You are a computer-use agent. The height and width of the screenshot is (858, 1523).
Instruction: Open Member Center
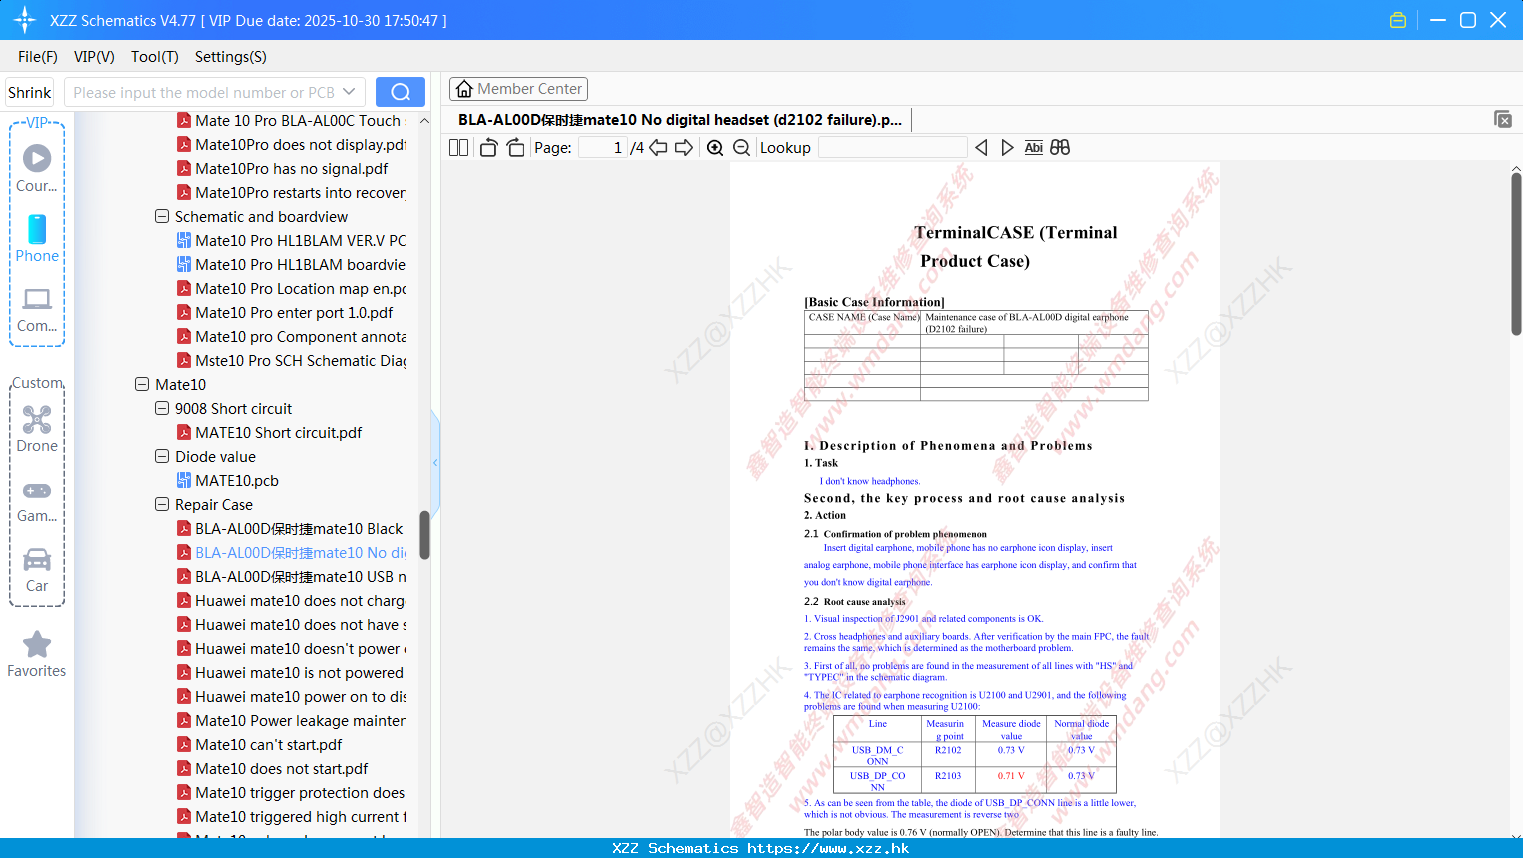[518, 89]
